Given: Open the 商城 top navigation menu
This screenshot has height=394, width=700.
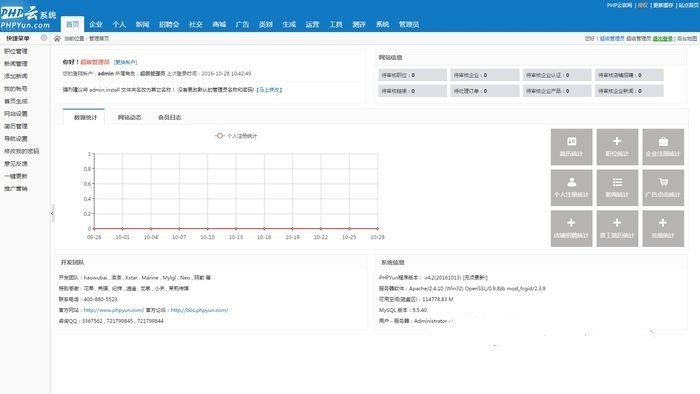Looking at the screenshot, I should pyautogui.click(x=219, y=25).
